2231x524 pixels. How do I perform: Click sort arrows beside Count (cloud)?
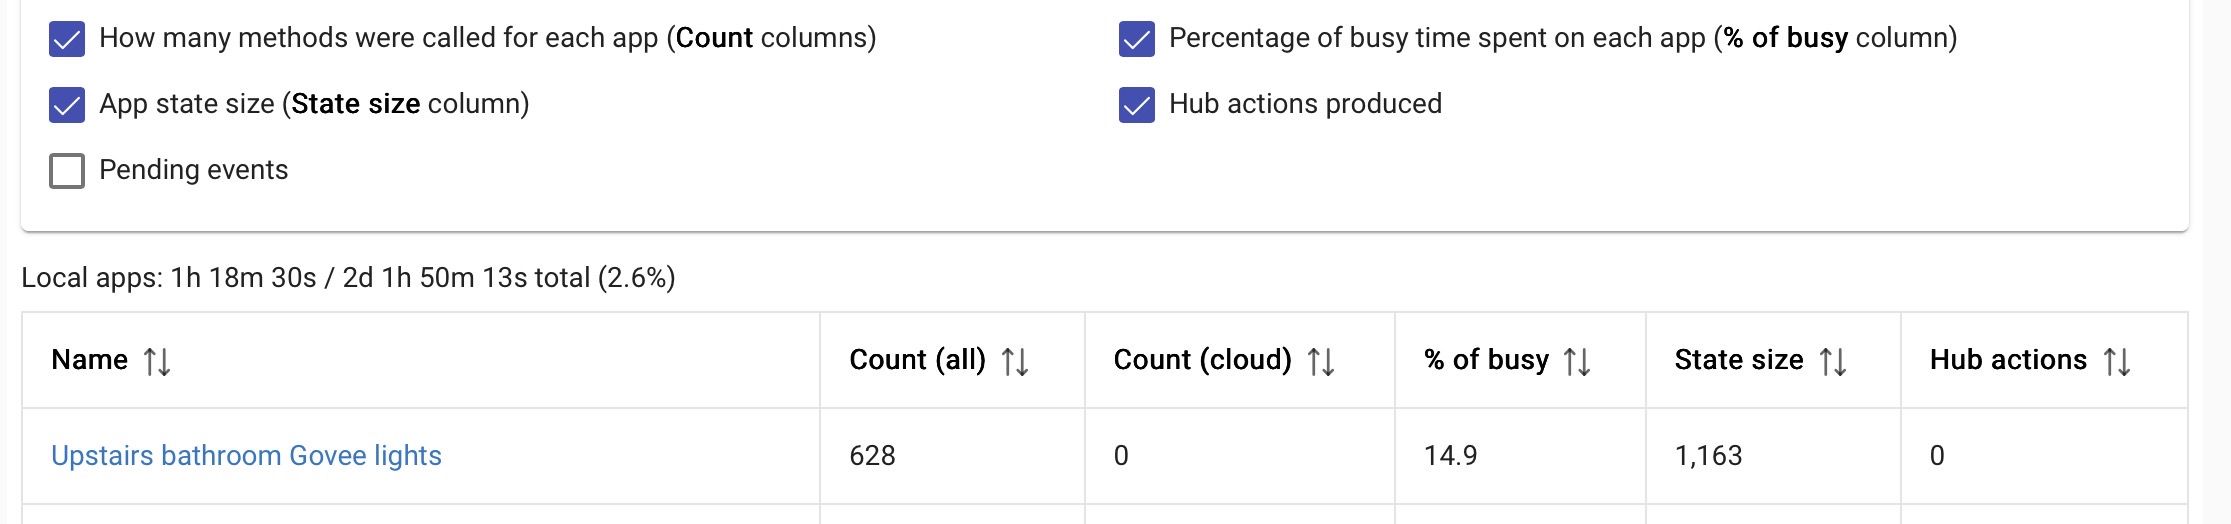[1321, 361]
